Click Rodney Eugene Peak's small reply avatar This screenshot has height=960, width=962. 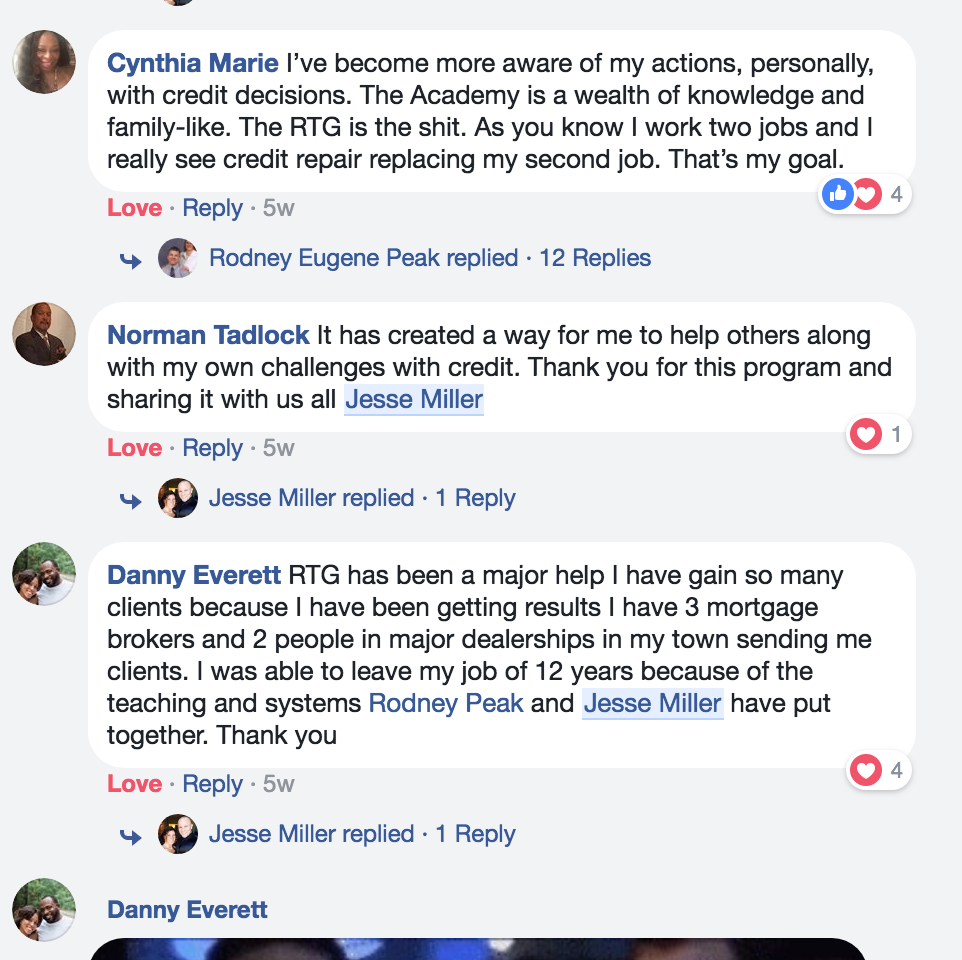coord(178,258)
